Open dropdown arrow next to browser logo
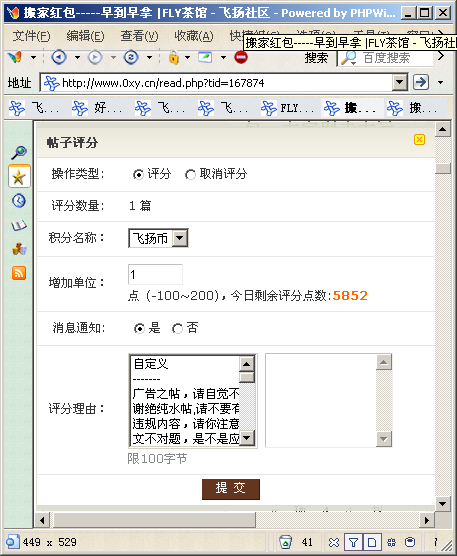 [33, 57]
